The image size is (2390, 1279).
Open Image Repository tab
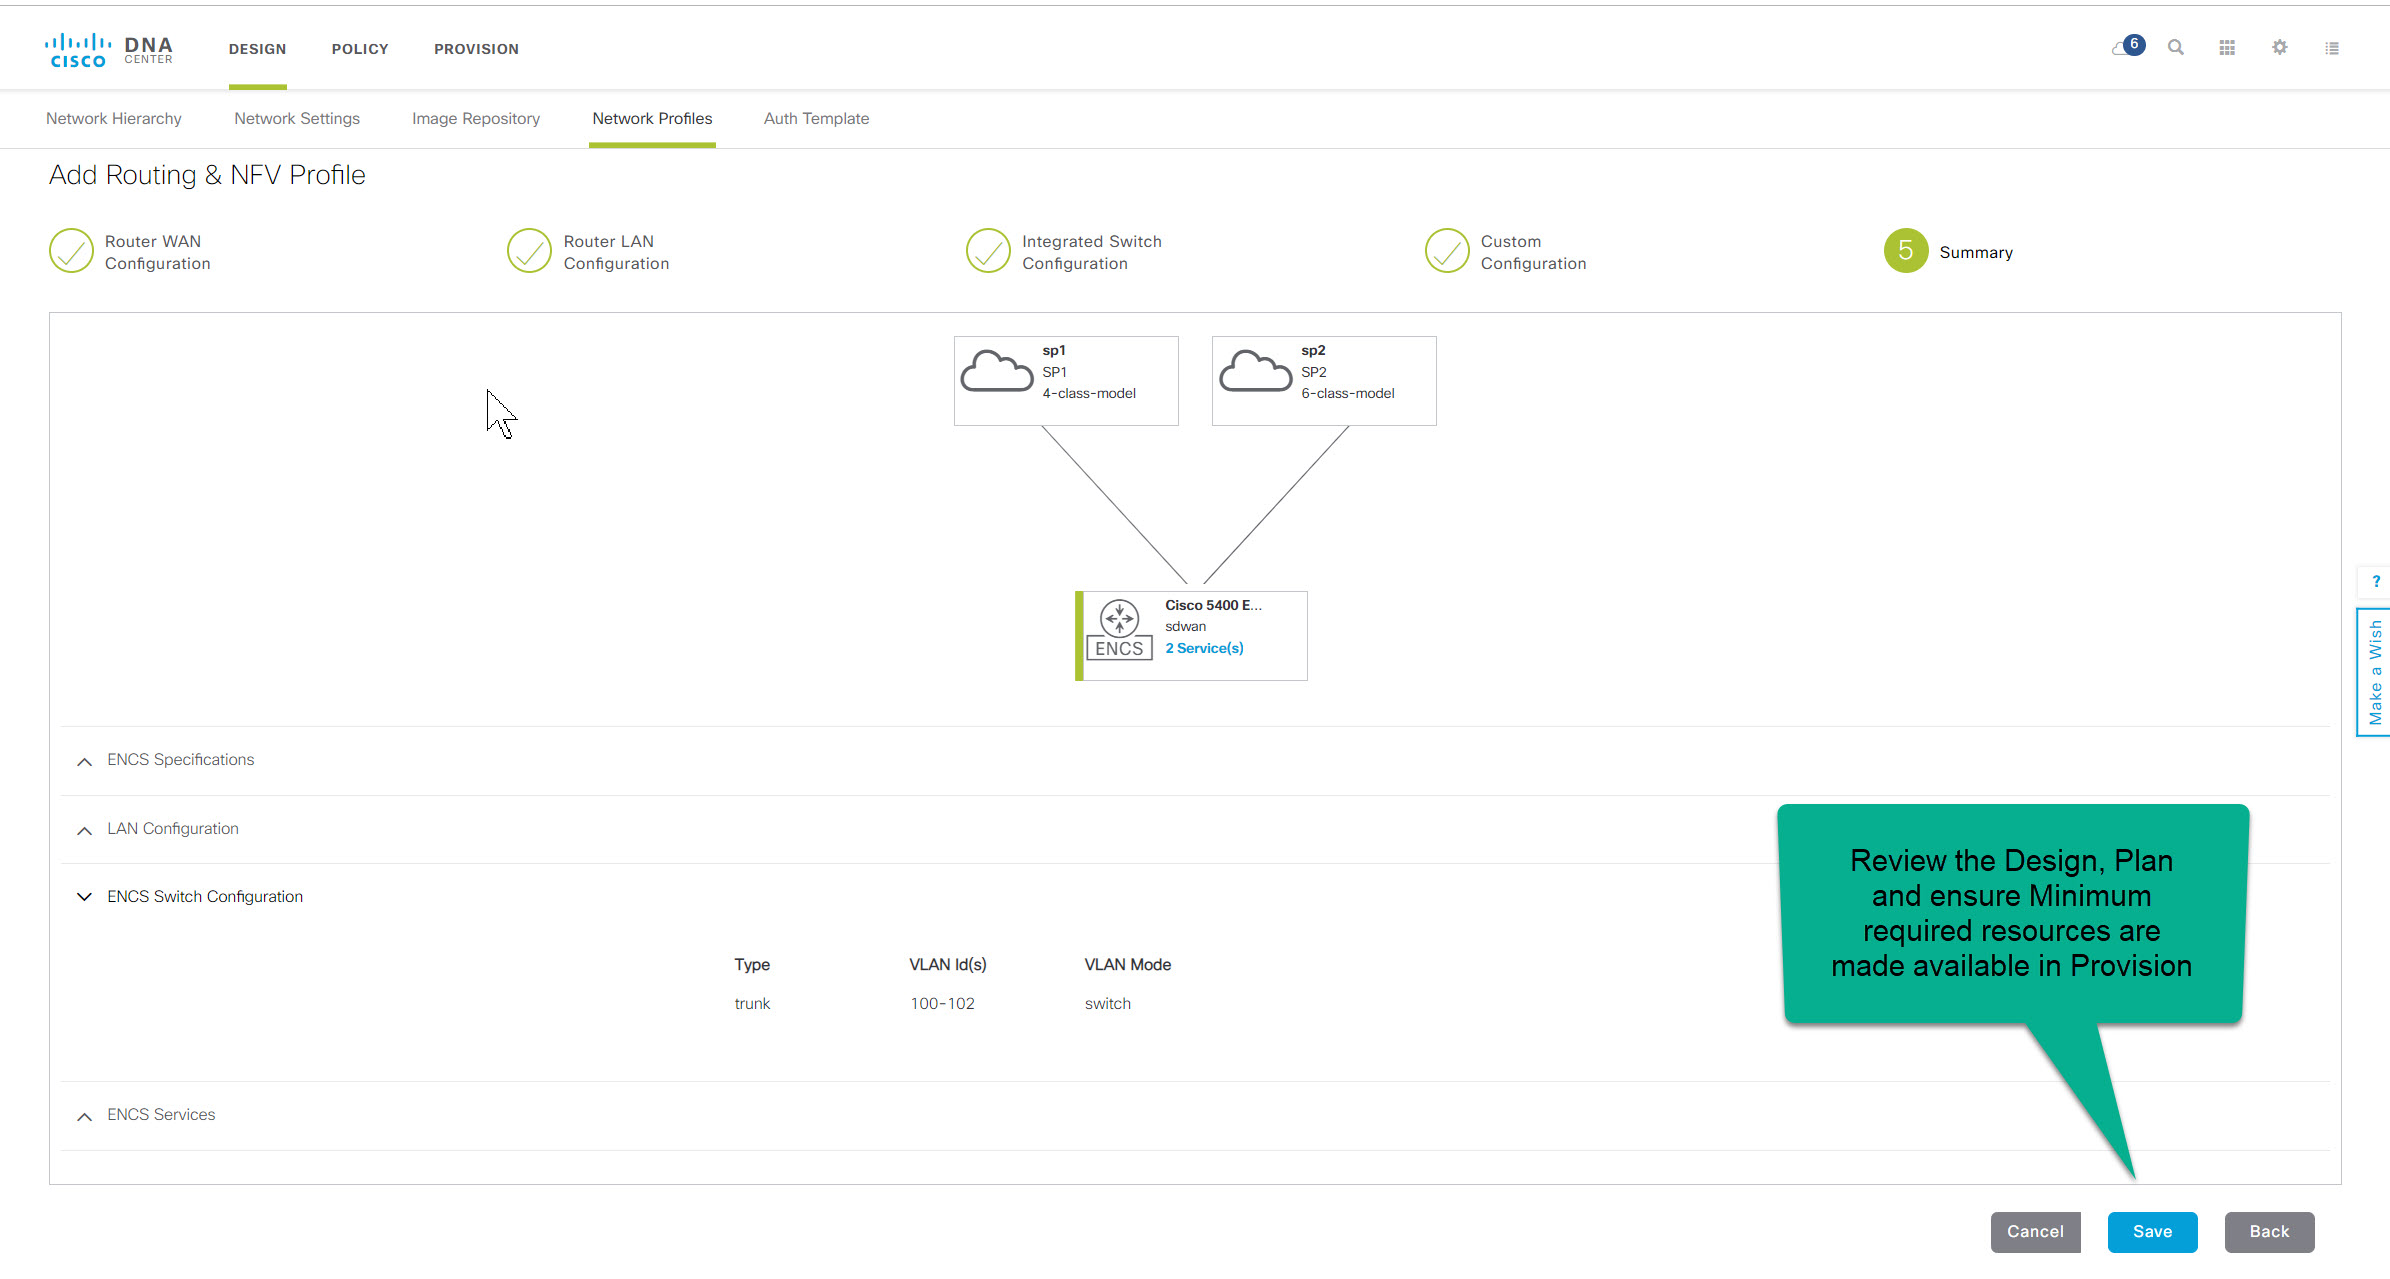(476, 118)
